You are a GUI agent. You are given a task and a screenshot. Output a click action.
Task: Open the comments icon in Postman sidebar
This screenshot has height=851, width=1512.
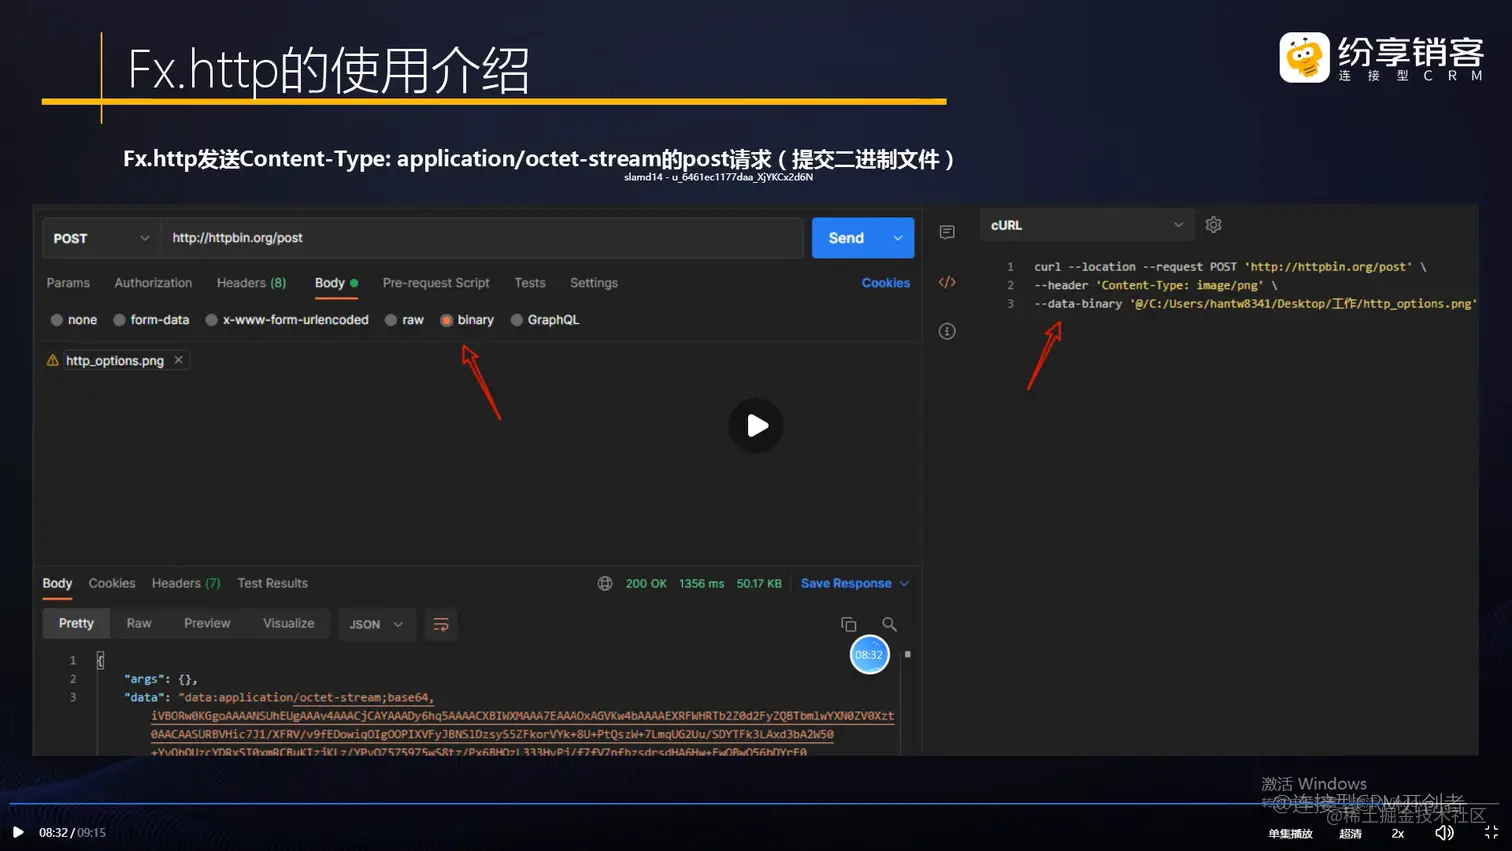click(947, 232)
